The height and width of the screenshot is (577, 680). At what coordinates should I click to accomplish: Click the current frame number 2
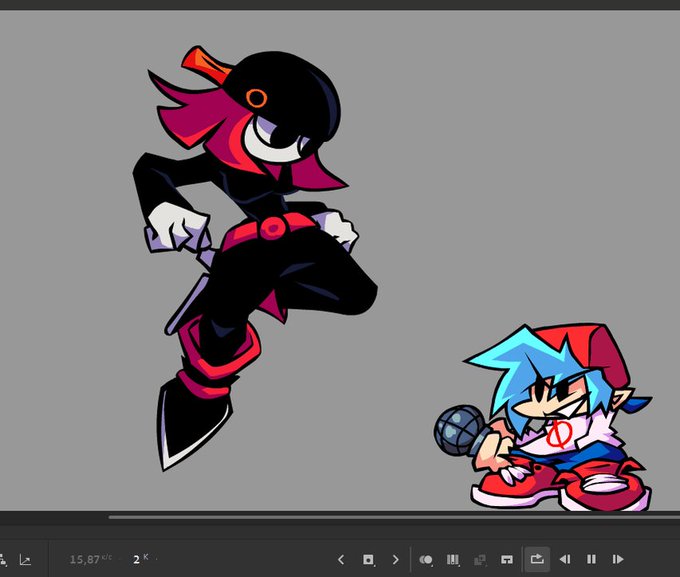136,560
